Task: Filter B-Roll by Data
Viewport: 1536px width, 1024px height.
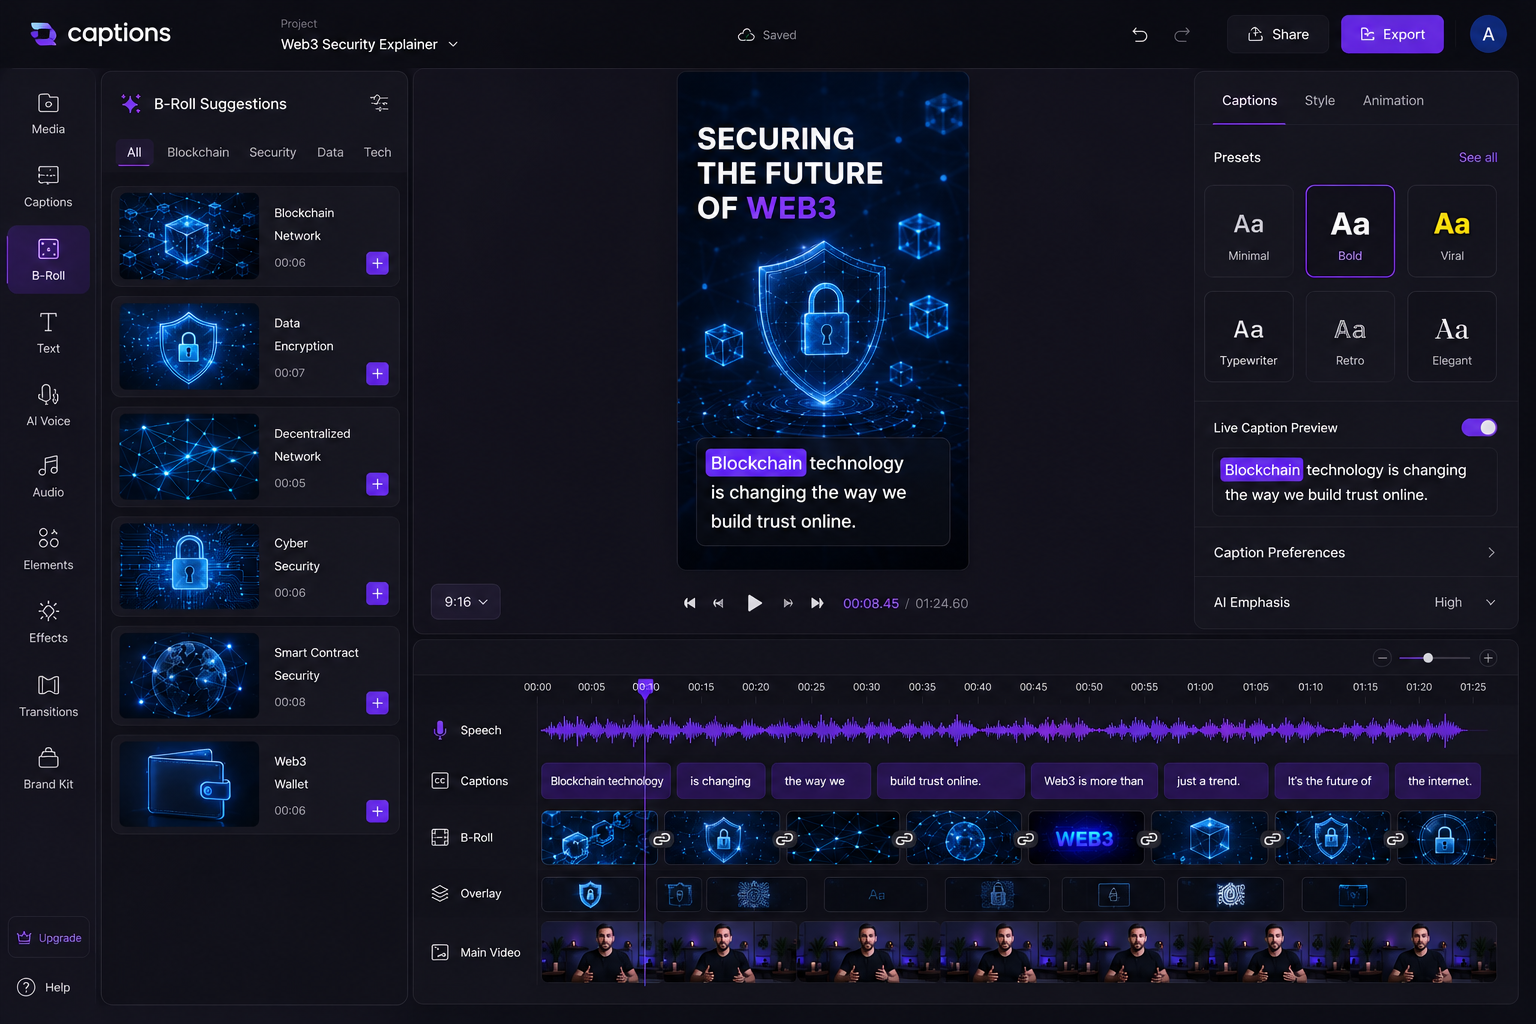Action: [330, 152]
